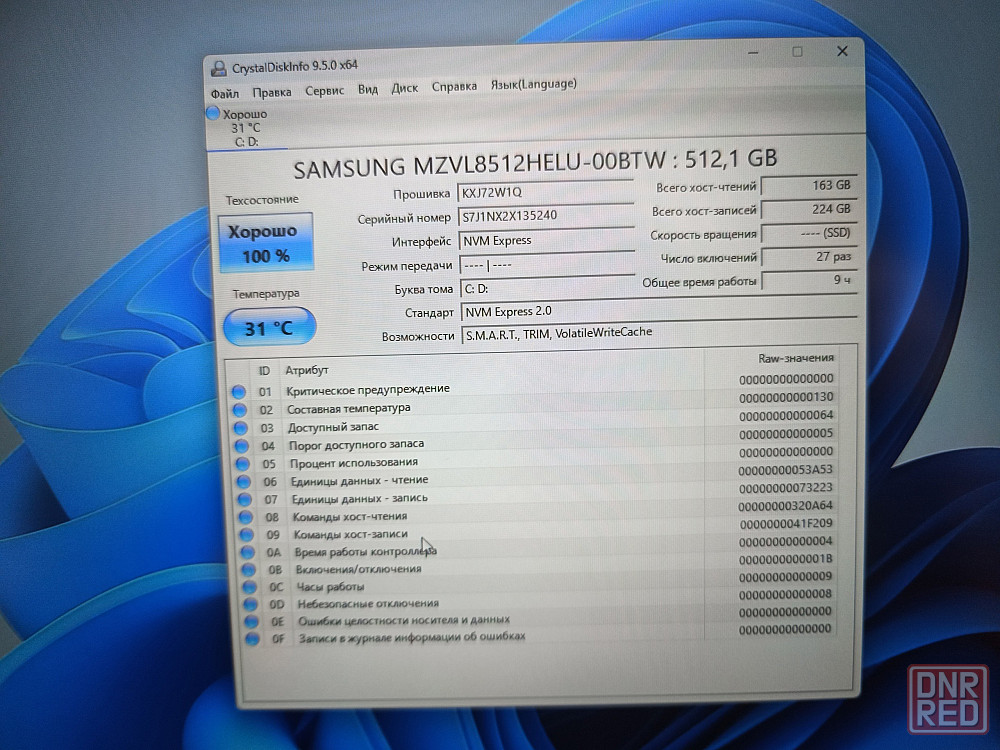The height and width of the screenshot is (750, 1000).
Task: Open the Сервис menu
Action: (324, 91)
